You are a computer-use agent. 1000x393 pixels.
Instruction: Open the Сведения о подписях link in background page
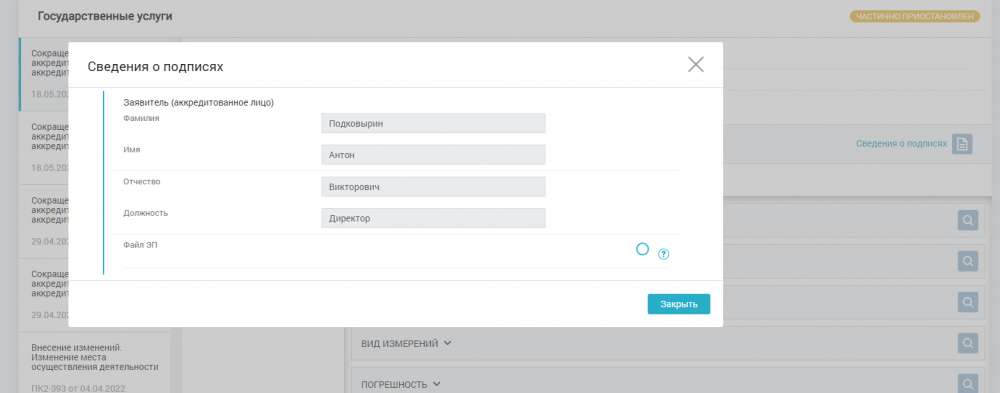901,144
